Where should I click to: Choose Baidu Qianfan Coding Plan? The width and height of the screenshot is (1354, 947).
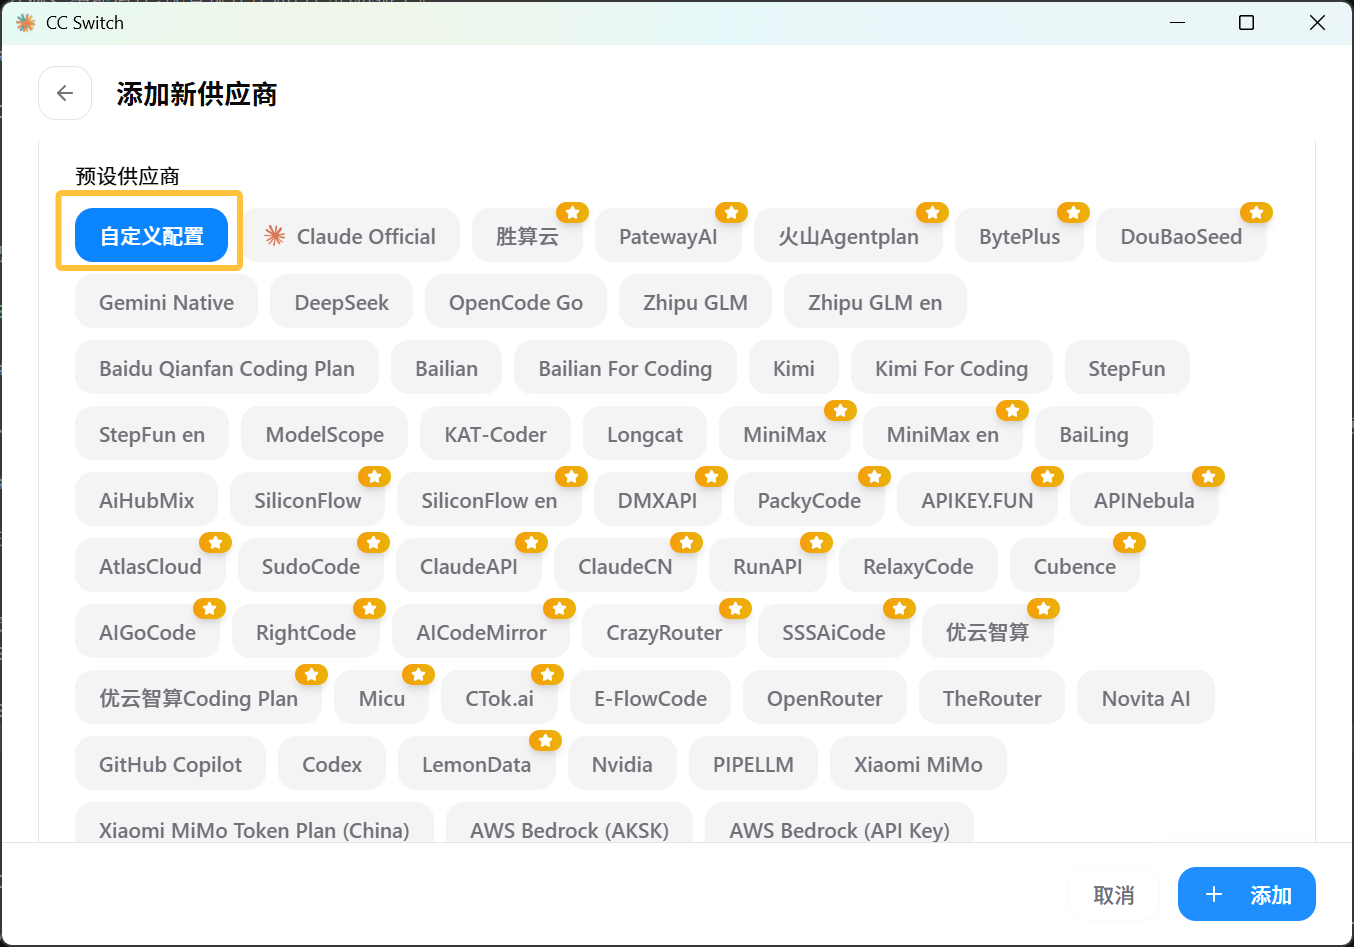tap(227, 368)
